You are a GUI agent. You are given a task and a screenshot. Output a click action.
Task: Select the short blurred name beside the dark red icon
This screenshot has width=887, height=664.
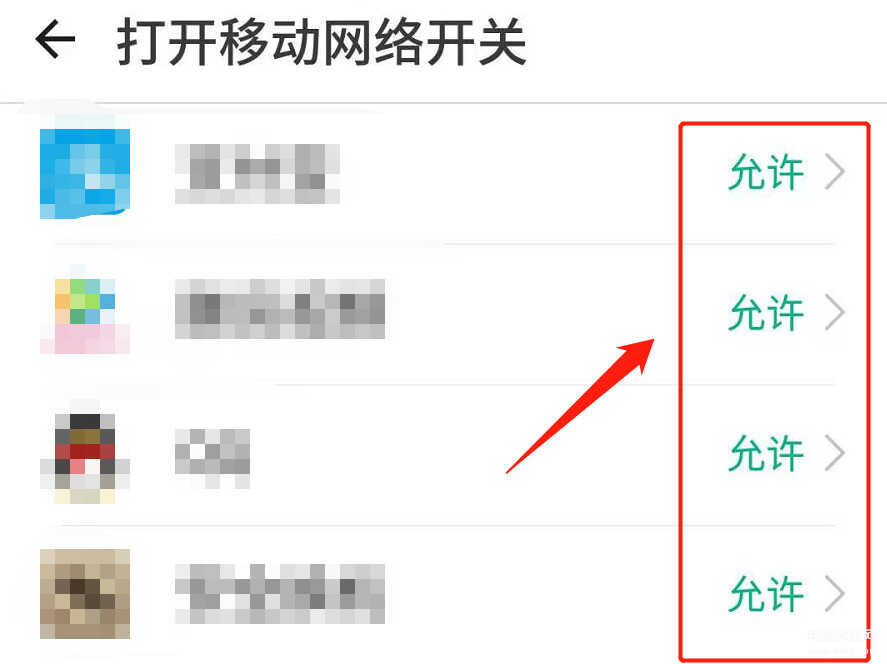pyautogui.click(x=213, y=458)
